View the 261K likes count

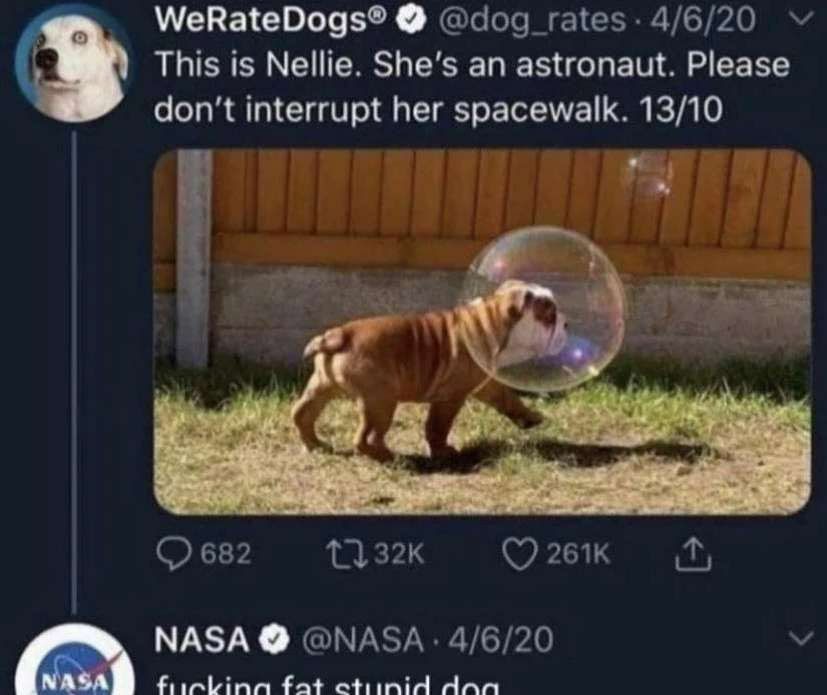coord(579,554)
